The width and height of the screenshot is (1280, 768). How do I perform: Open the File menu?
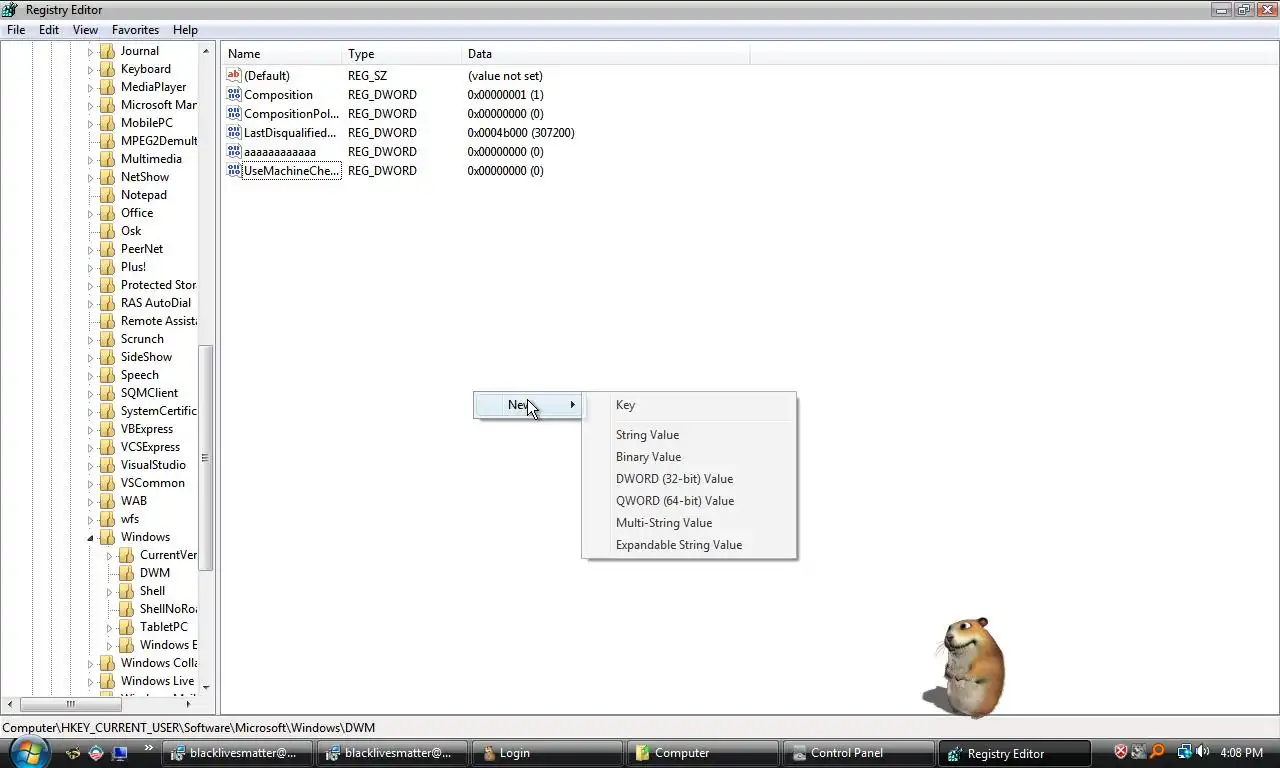[16, 30]
